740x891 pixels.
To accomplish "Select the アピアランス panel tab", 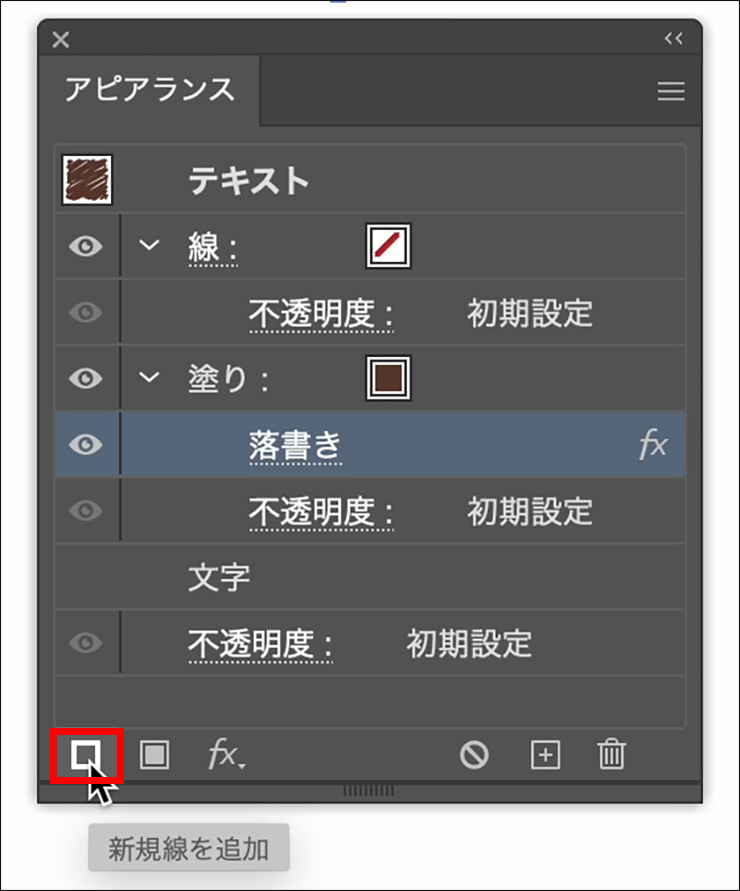I will coord(150,90).
